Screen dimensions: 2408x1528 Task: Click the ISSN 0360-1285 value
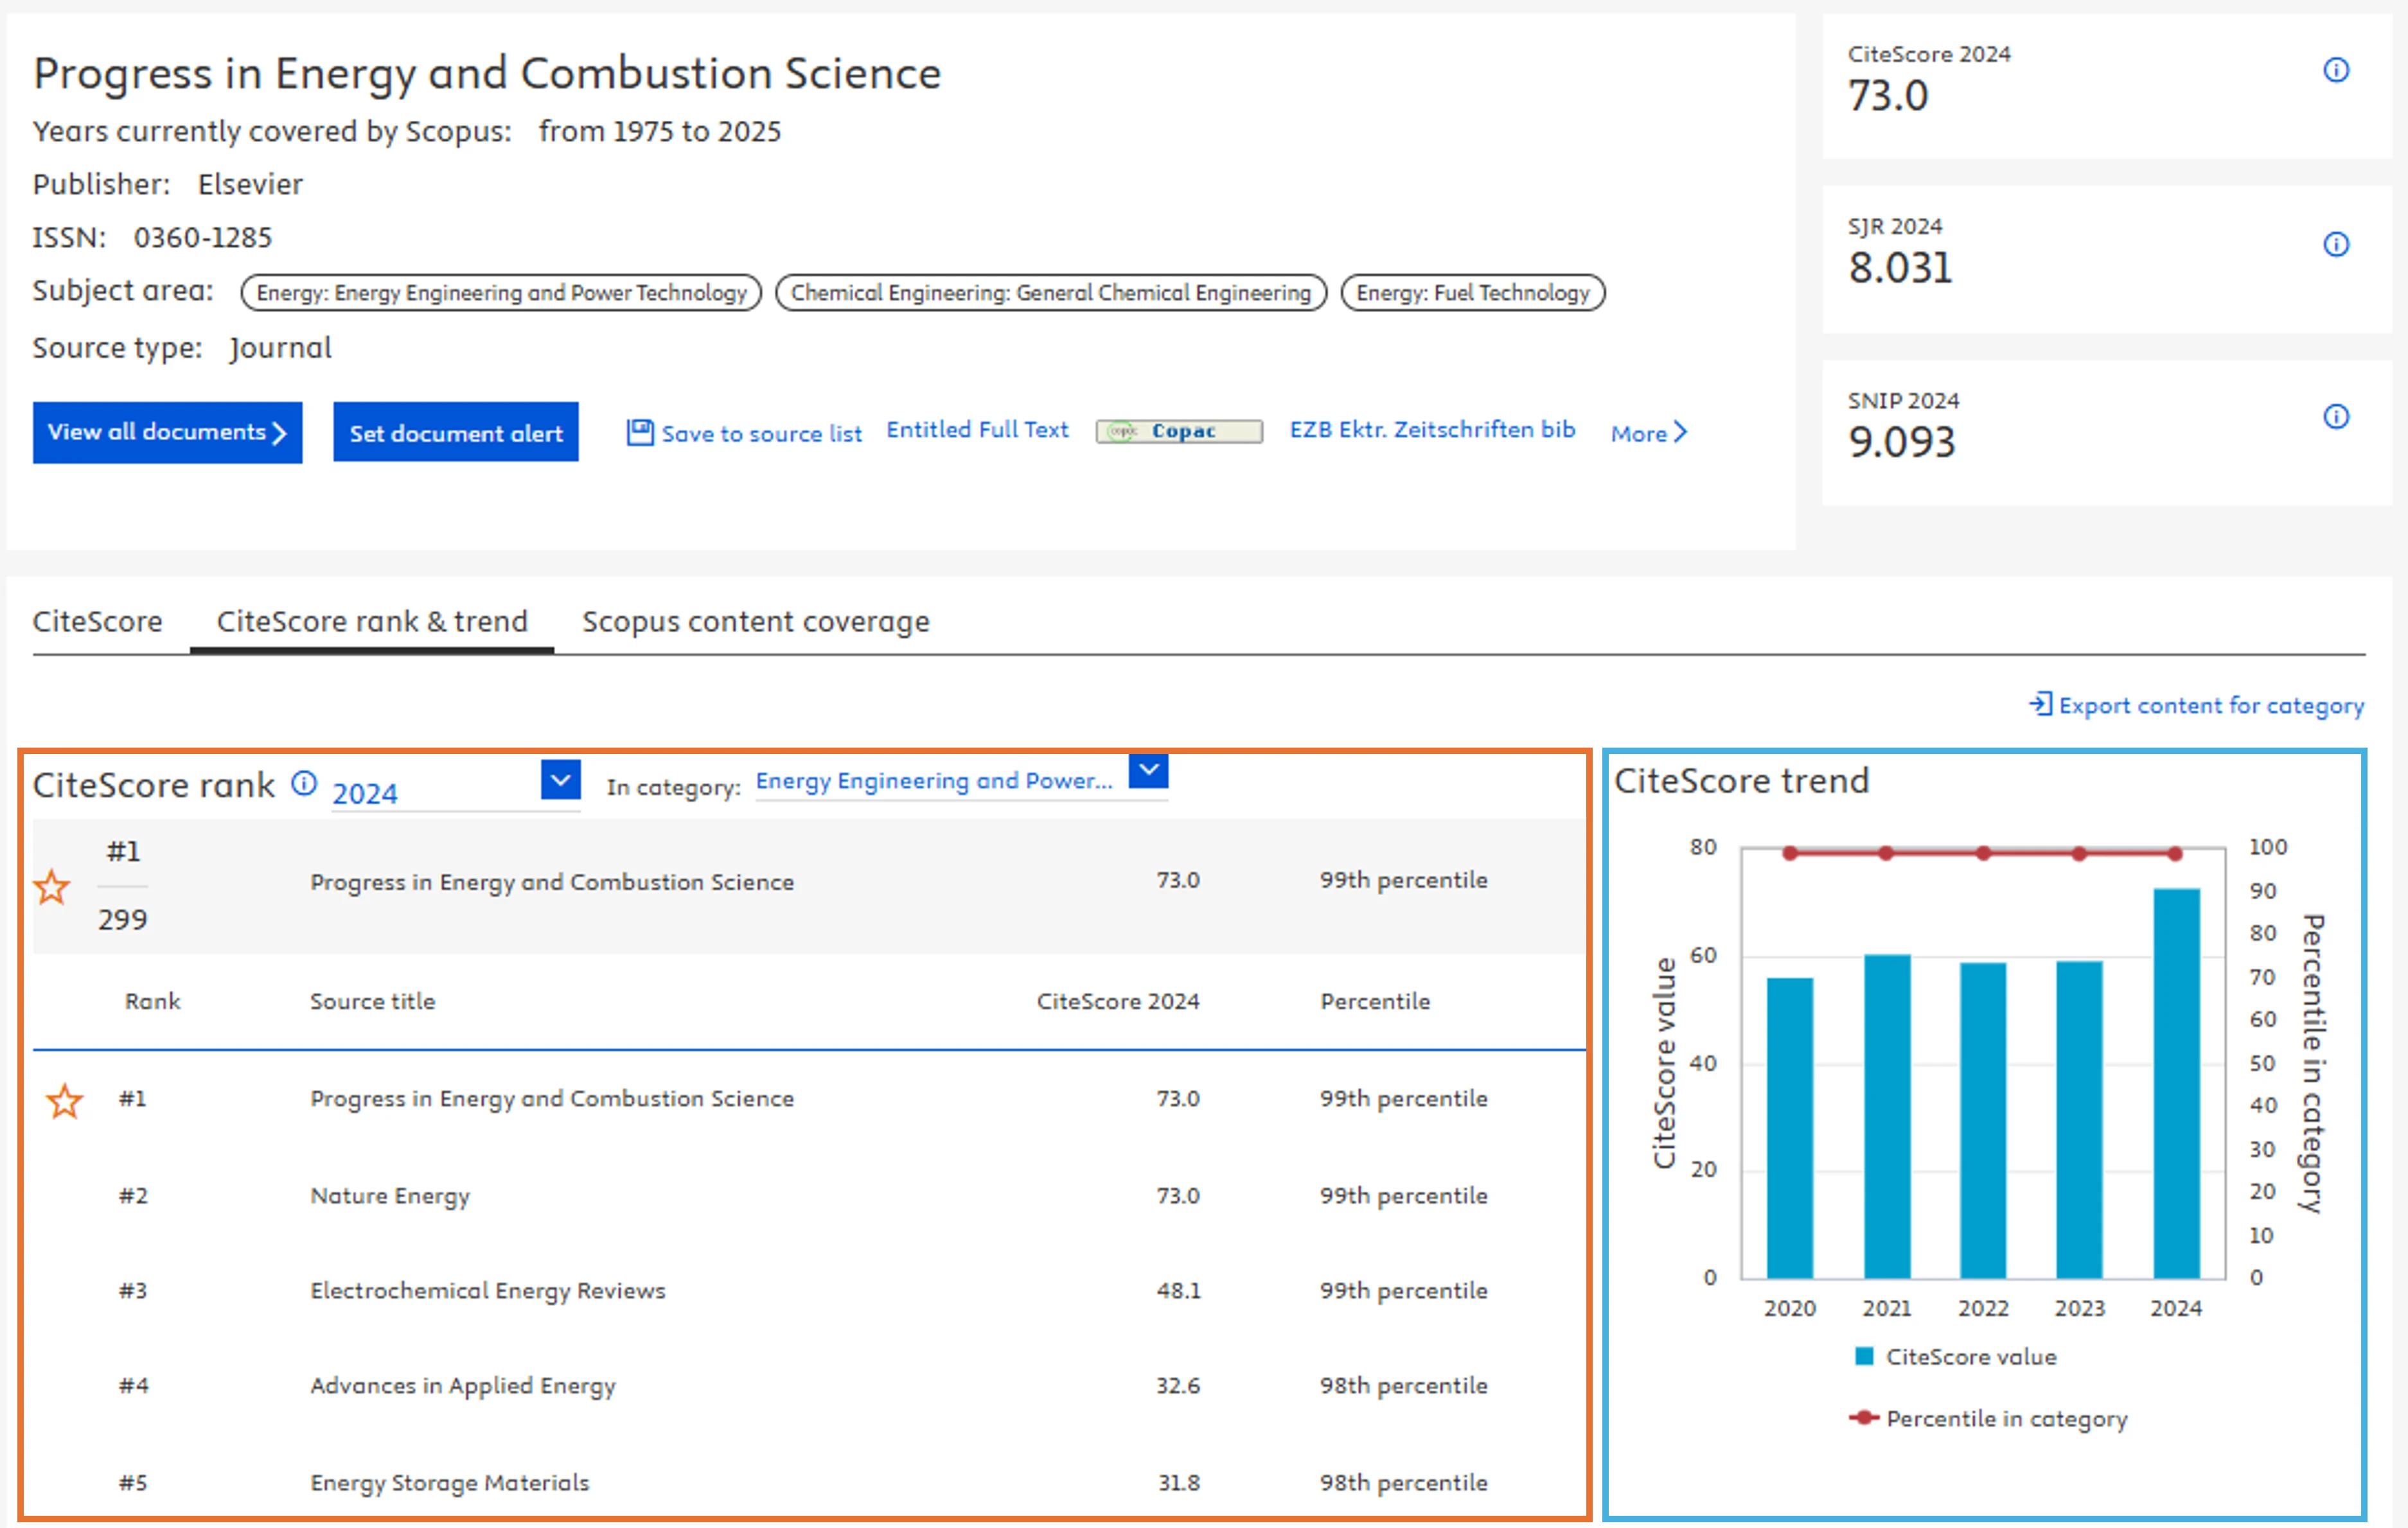[x=203, y=237]
